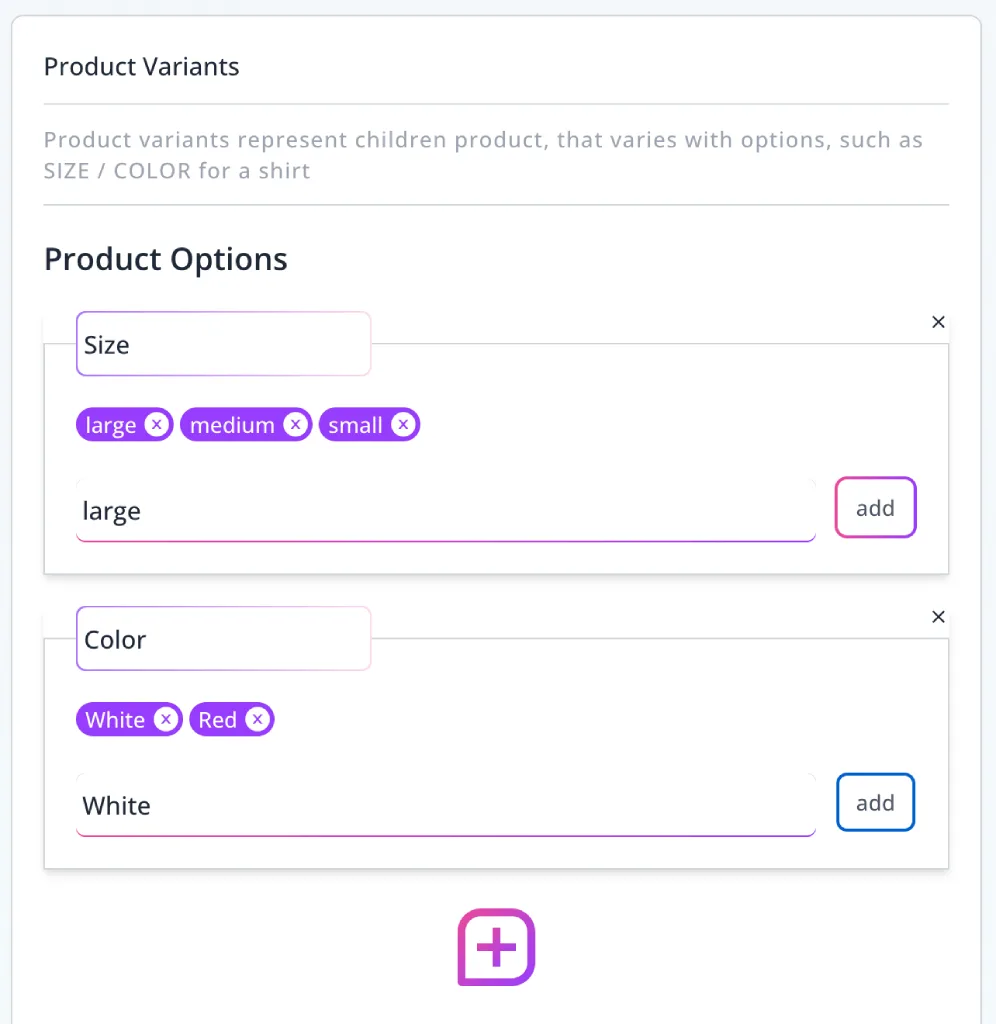This screenshot has height=1024, width=996.
Task: Focus the Size option name field
Action: pos(223,345)
